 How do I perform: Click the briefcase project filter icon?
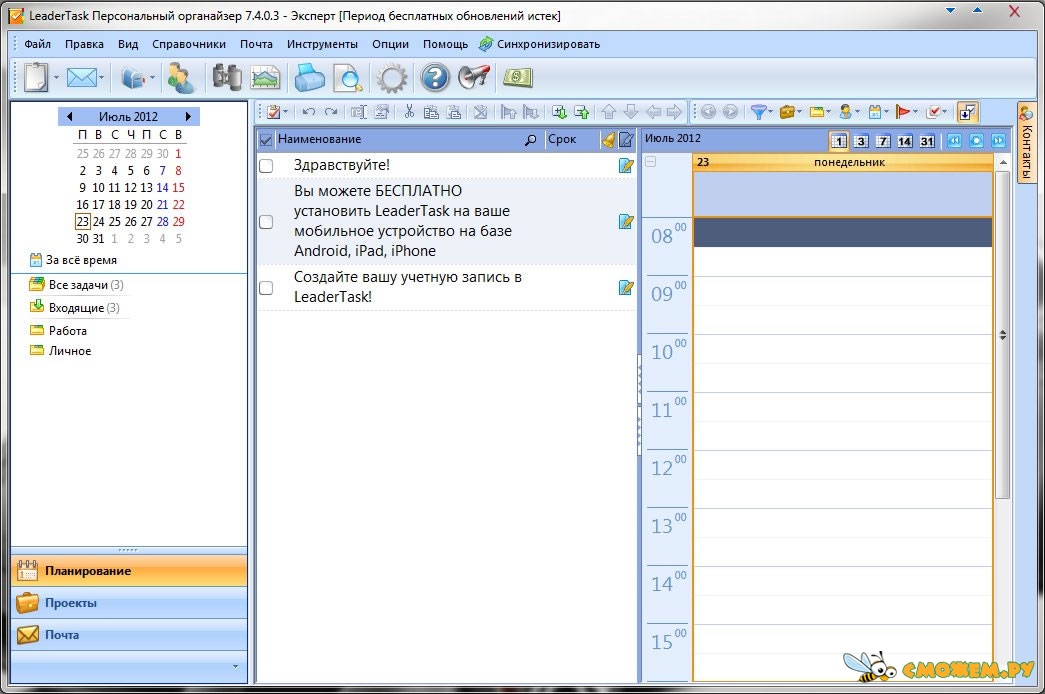(787, 112)
